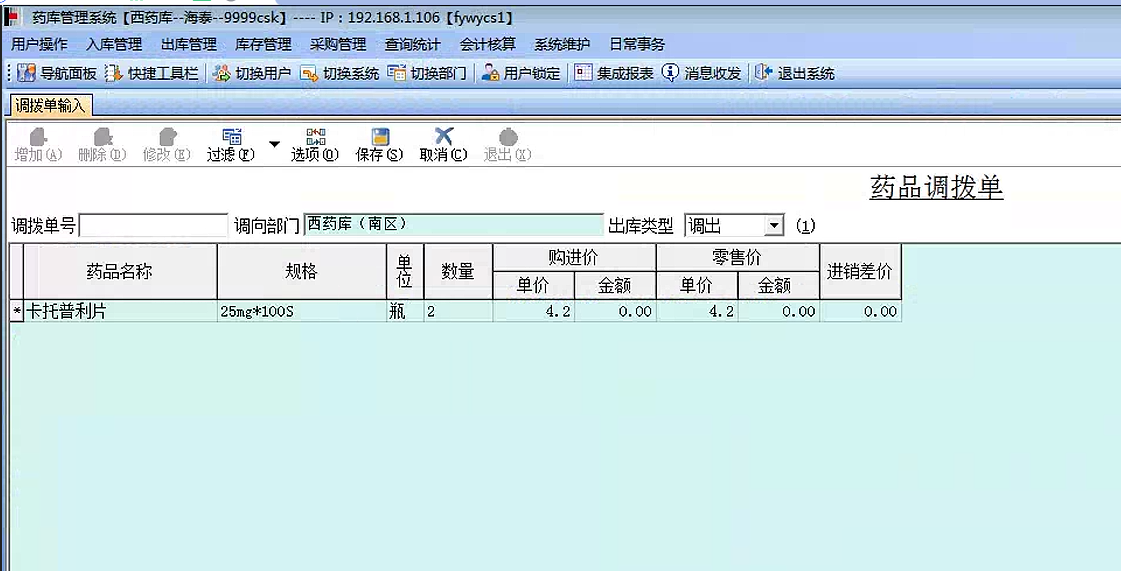Click the 过滤(F) filter toolbar button
The width and height of the screenshot is (1121, 571).
tap(231, 145)
